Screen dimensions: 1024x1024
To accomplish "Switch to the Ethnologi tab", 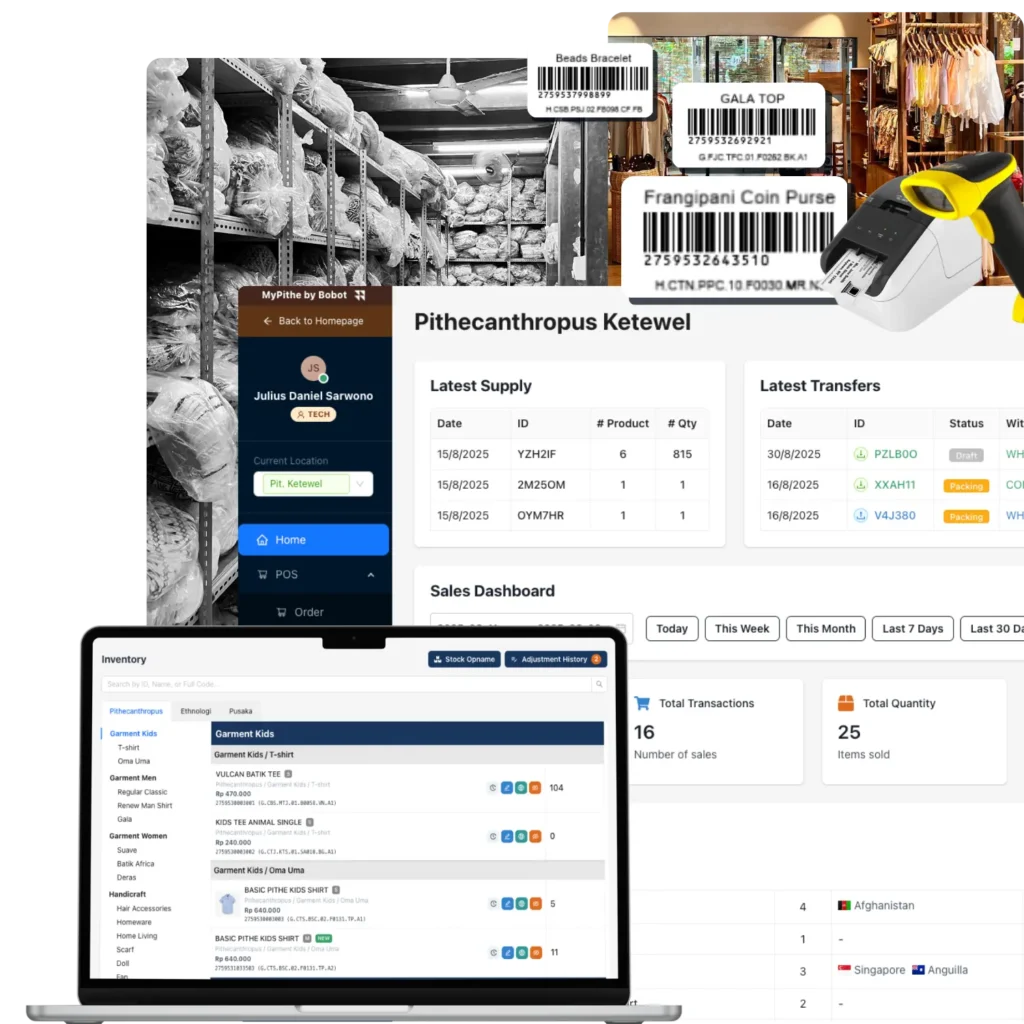I will (195, 711).
